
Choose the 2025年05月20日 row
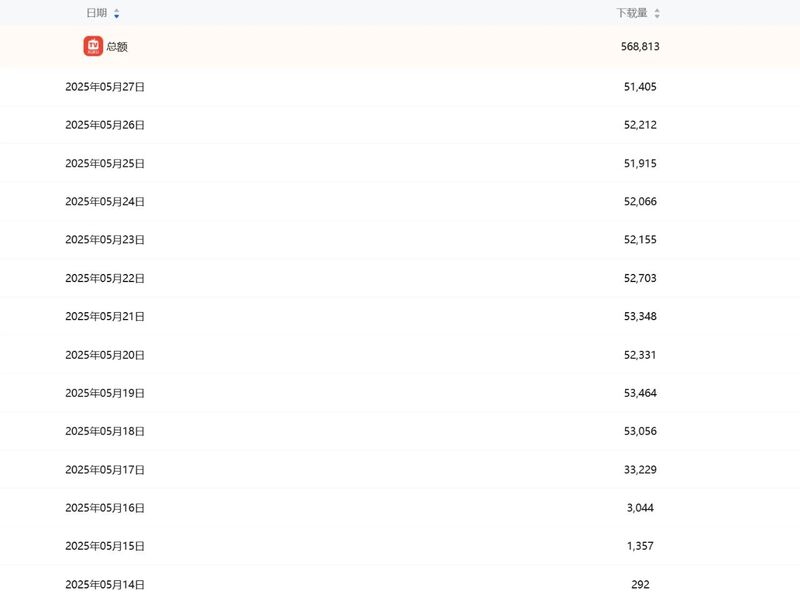point(105,355)
